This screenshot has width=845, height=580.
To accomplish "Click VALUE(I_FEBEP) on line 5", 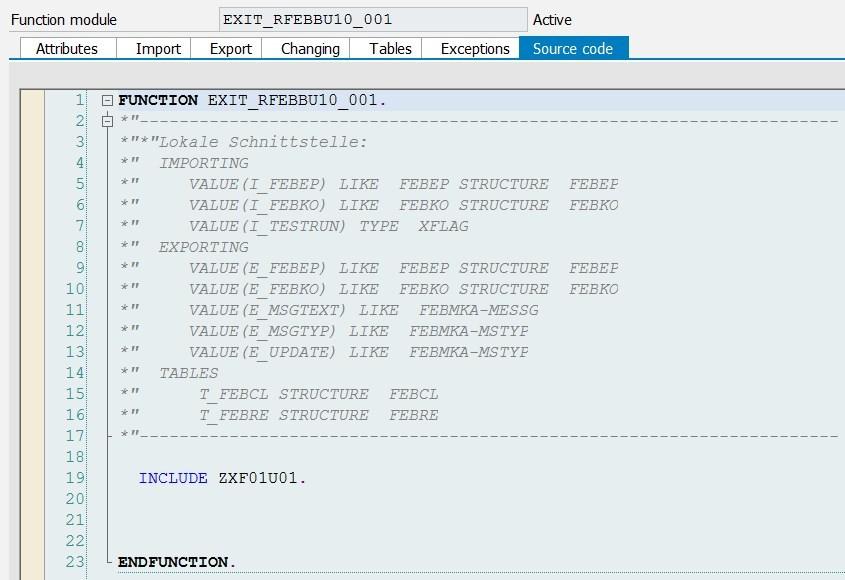I will pos(258,184).
